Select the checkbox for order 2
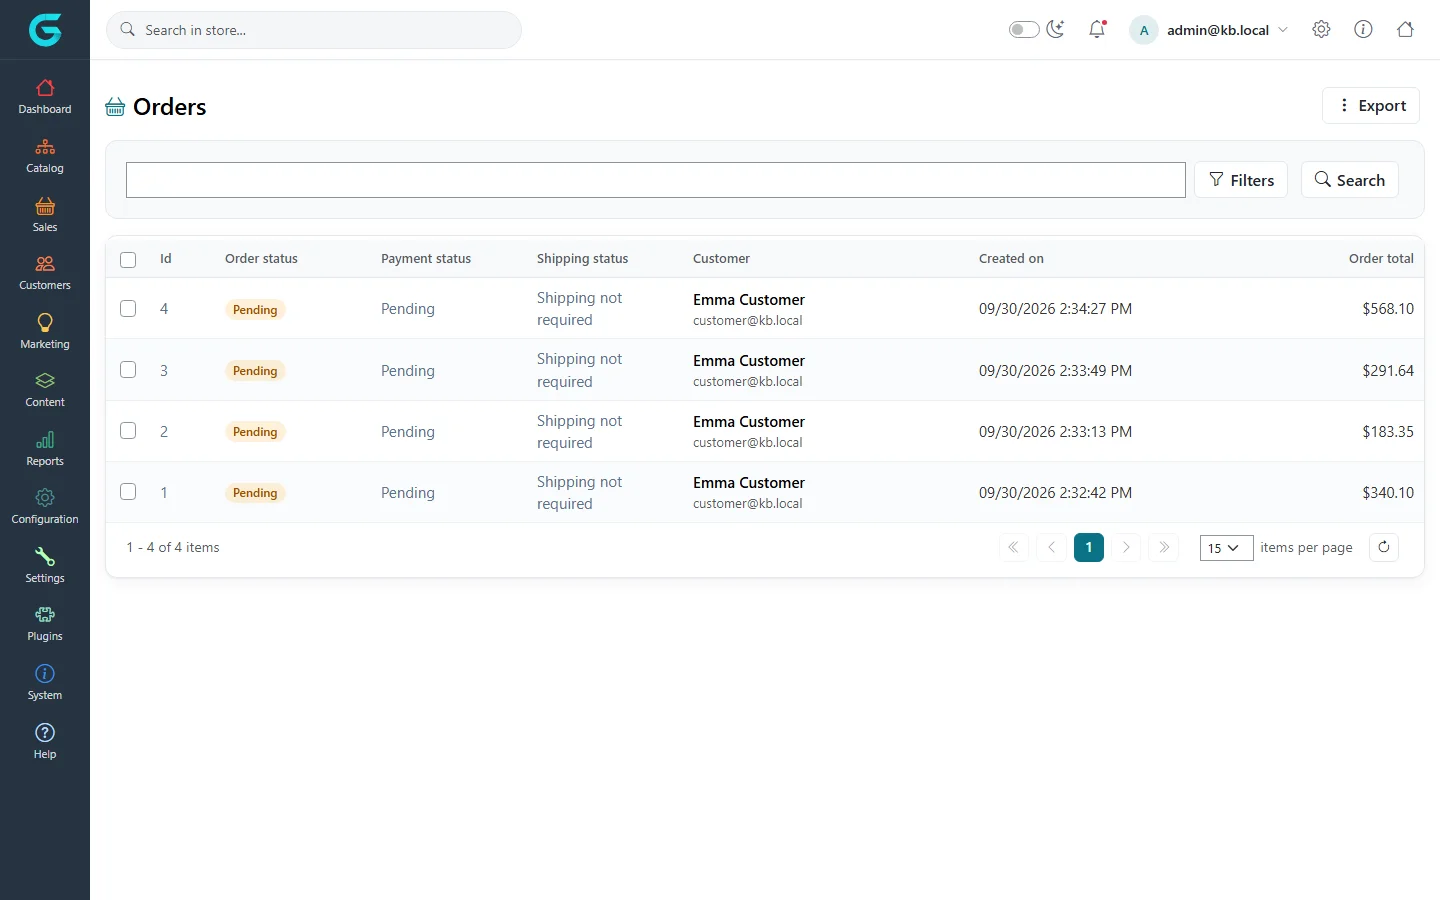The width and height of the screenshot is (1440, 900). [x=128, y=431]
